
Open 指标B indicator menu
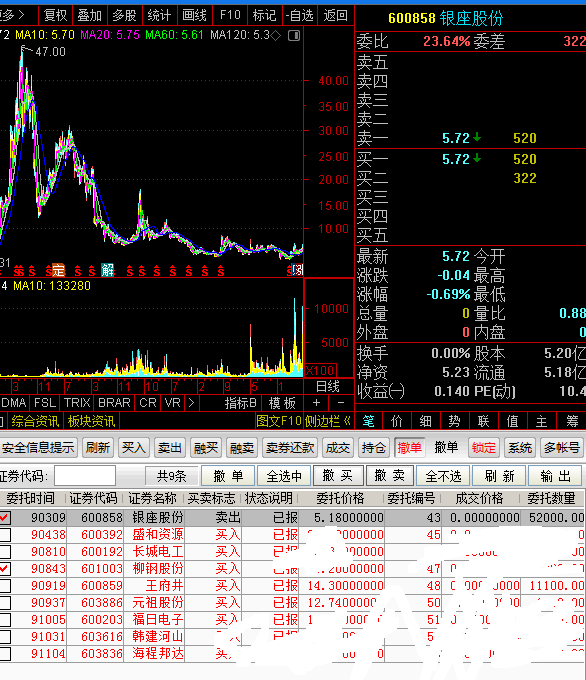[240, 403]
